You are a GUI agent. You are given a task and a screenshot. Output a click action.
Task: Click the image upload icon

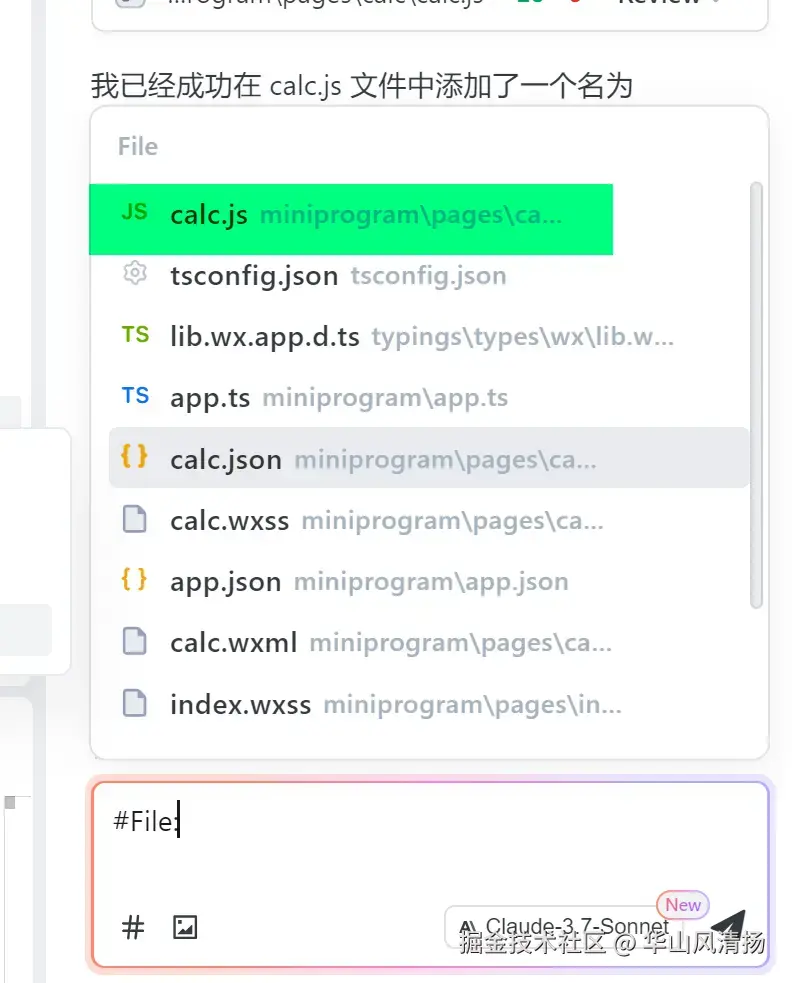point(185,927)
